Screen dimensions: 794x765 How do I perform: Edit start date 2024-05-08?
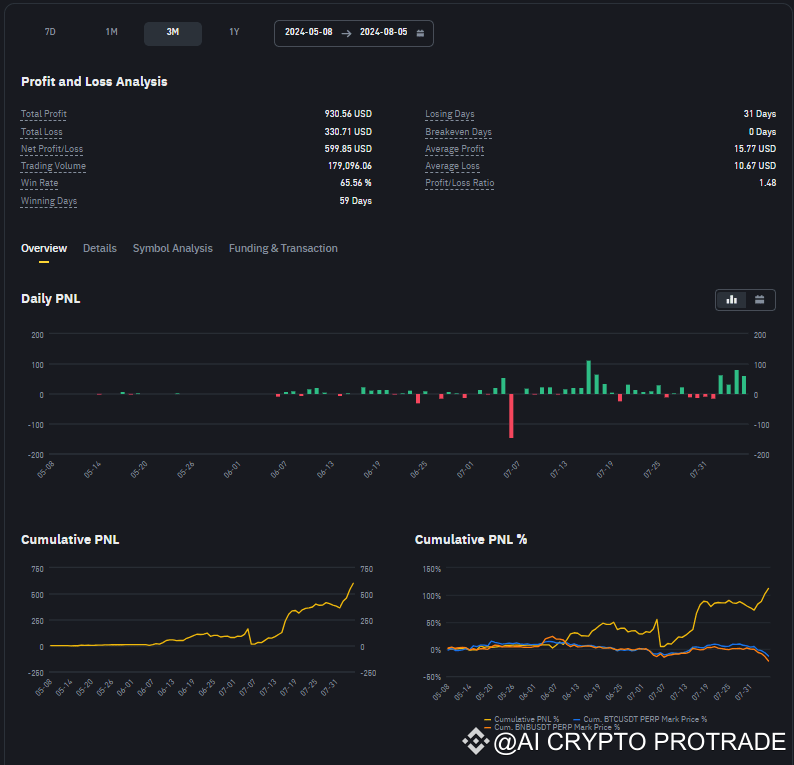pyautogui.click(x=308, y=32)
